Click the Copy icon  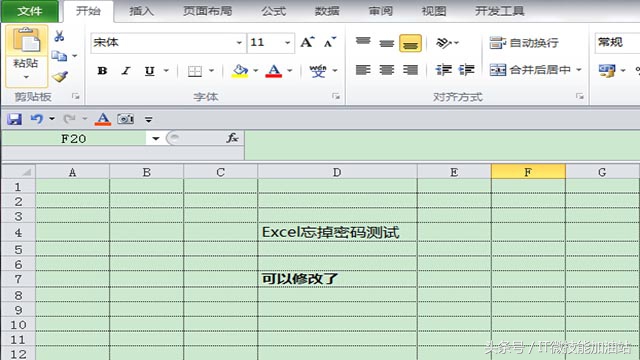59,56
